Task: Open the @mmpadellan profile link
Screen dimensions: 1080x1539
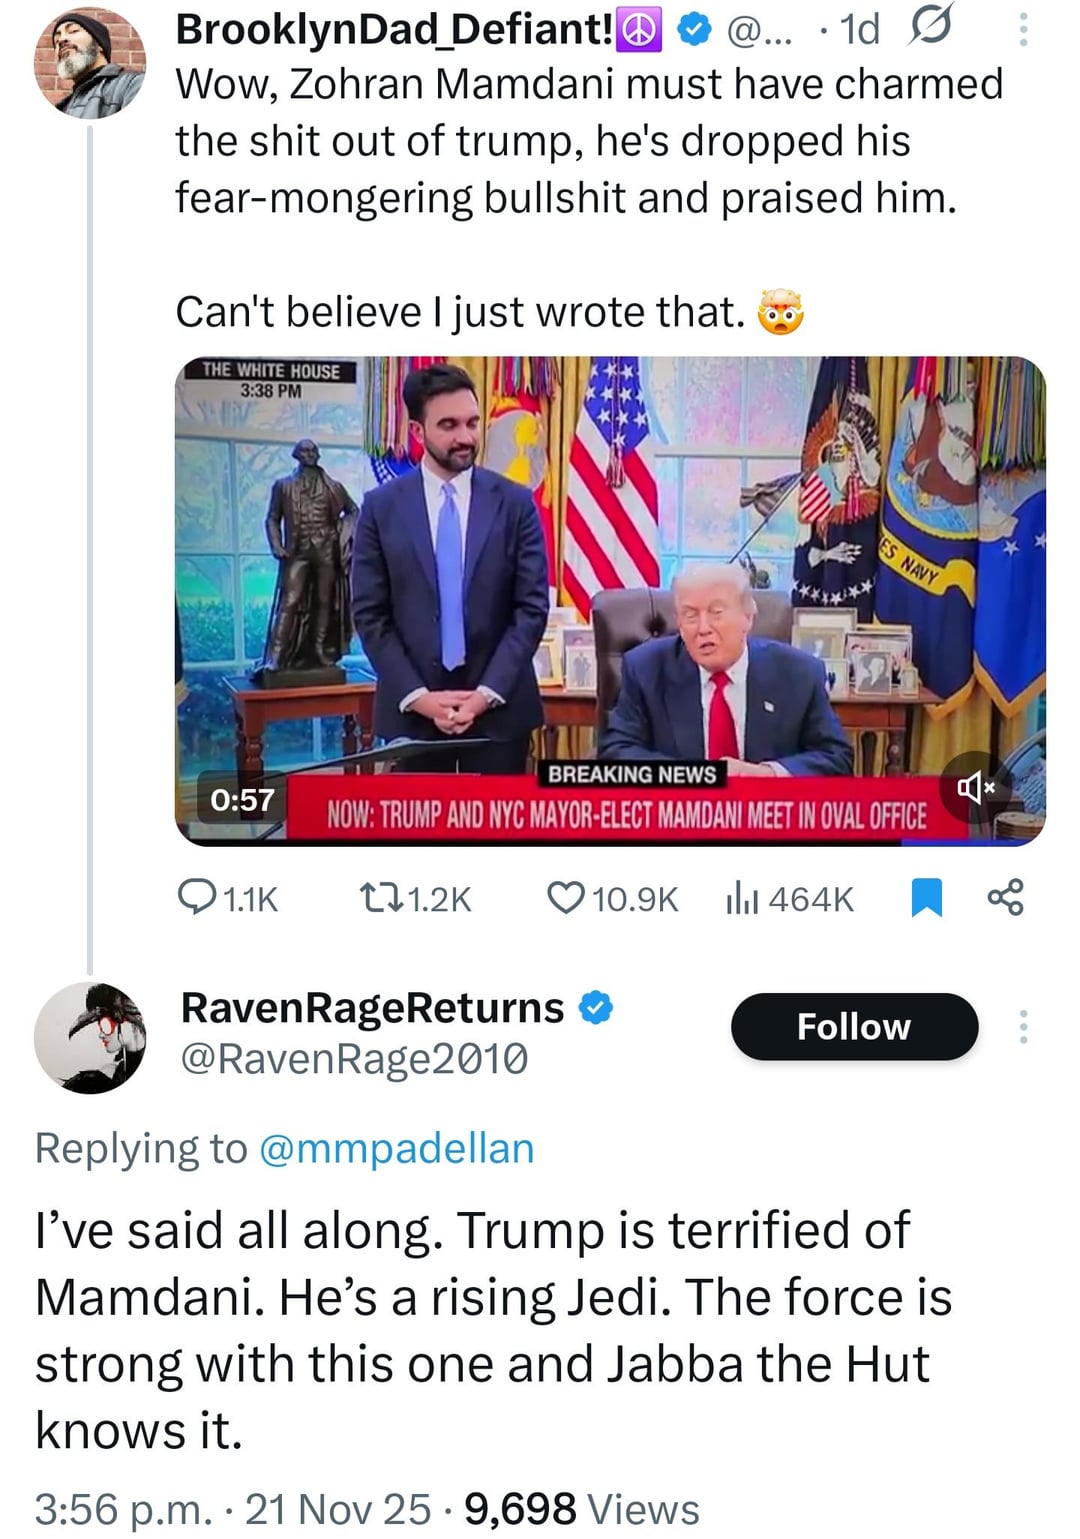Action: [396, 1148]
